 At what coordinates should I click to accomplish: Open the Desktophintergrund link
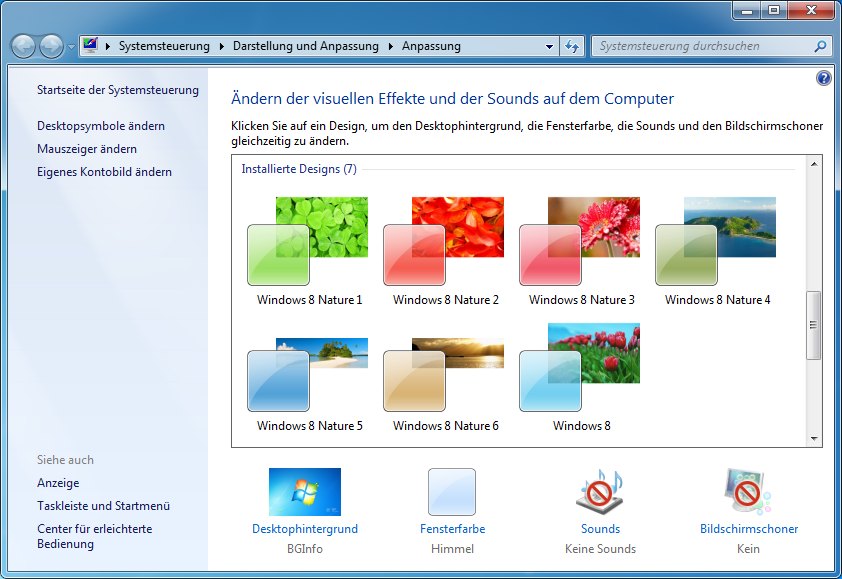coord(304,529)
